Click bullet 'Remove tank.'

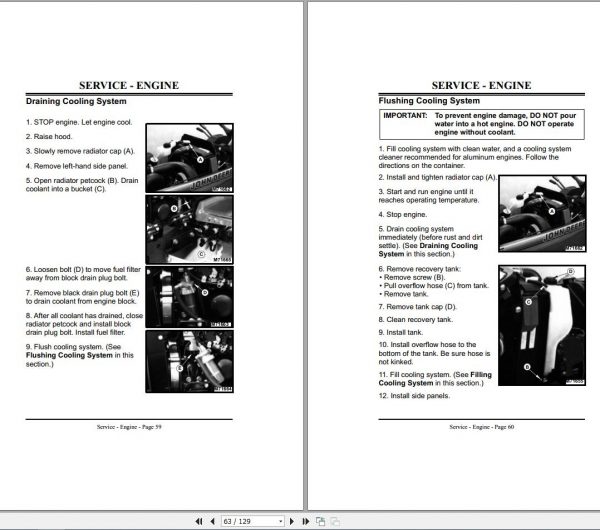(x=404, y=294)
